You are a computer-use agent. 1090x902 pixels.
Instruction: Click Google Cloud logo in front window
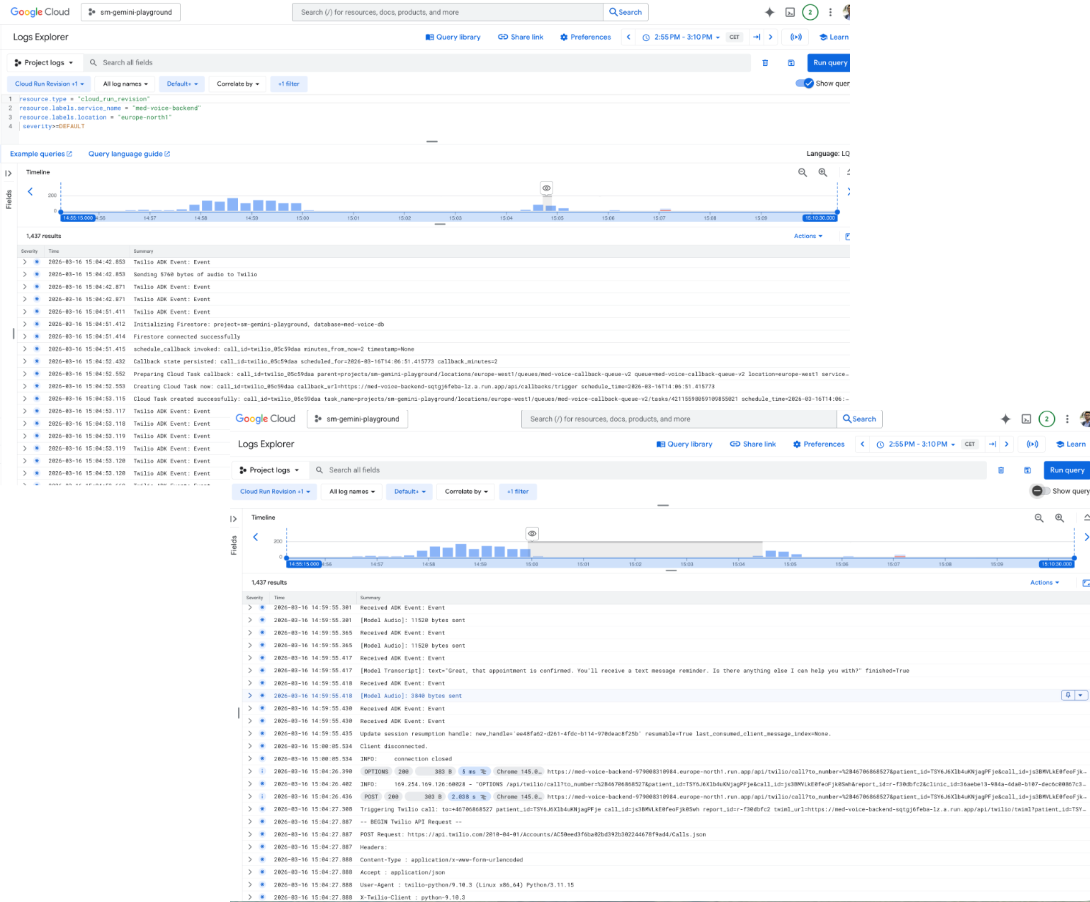tap(266, 418)
